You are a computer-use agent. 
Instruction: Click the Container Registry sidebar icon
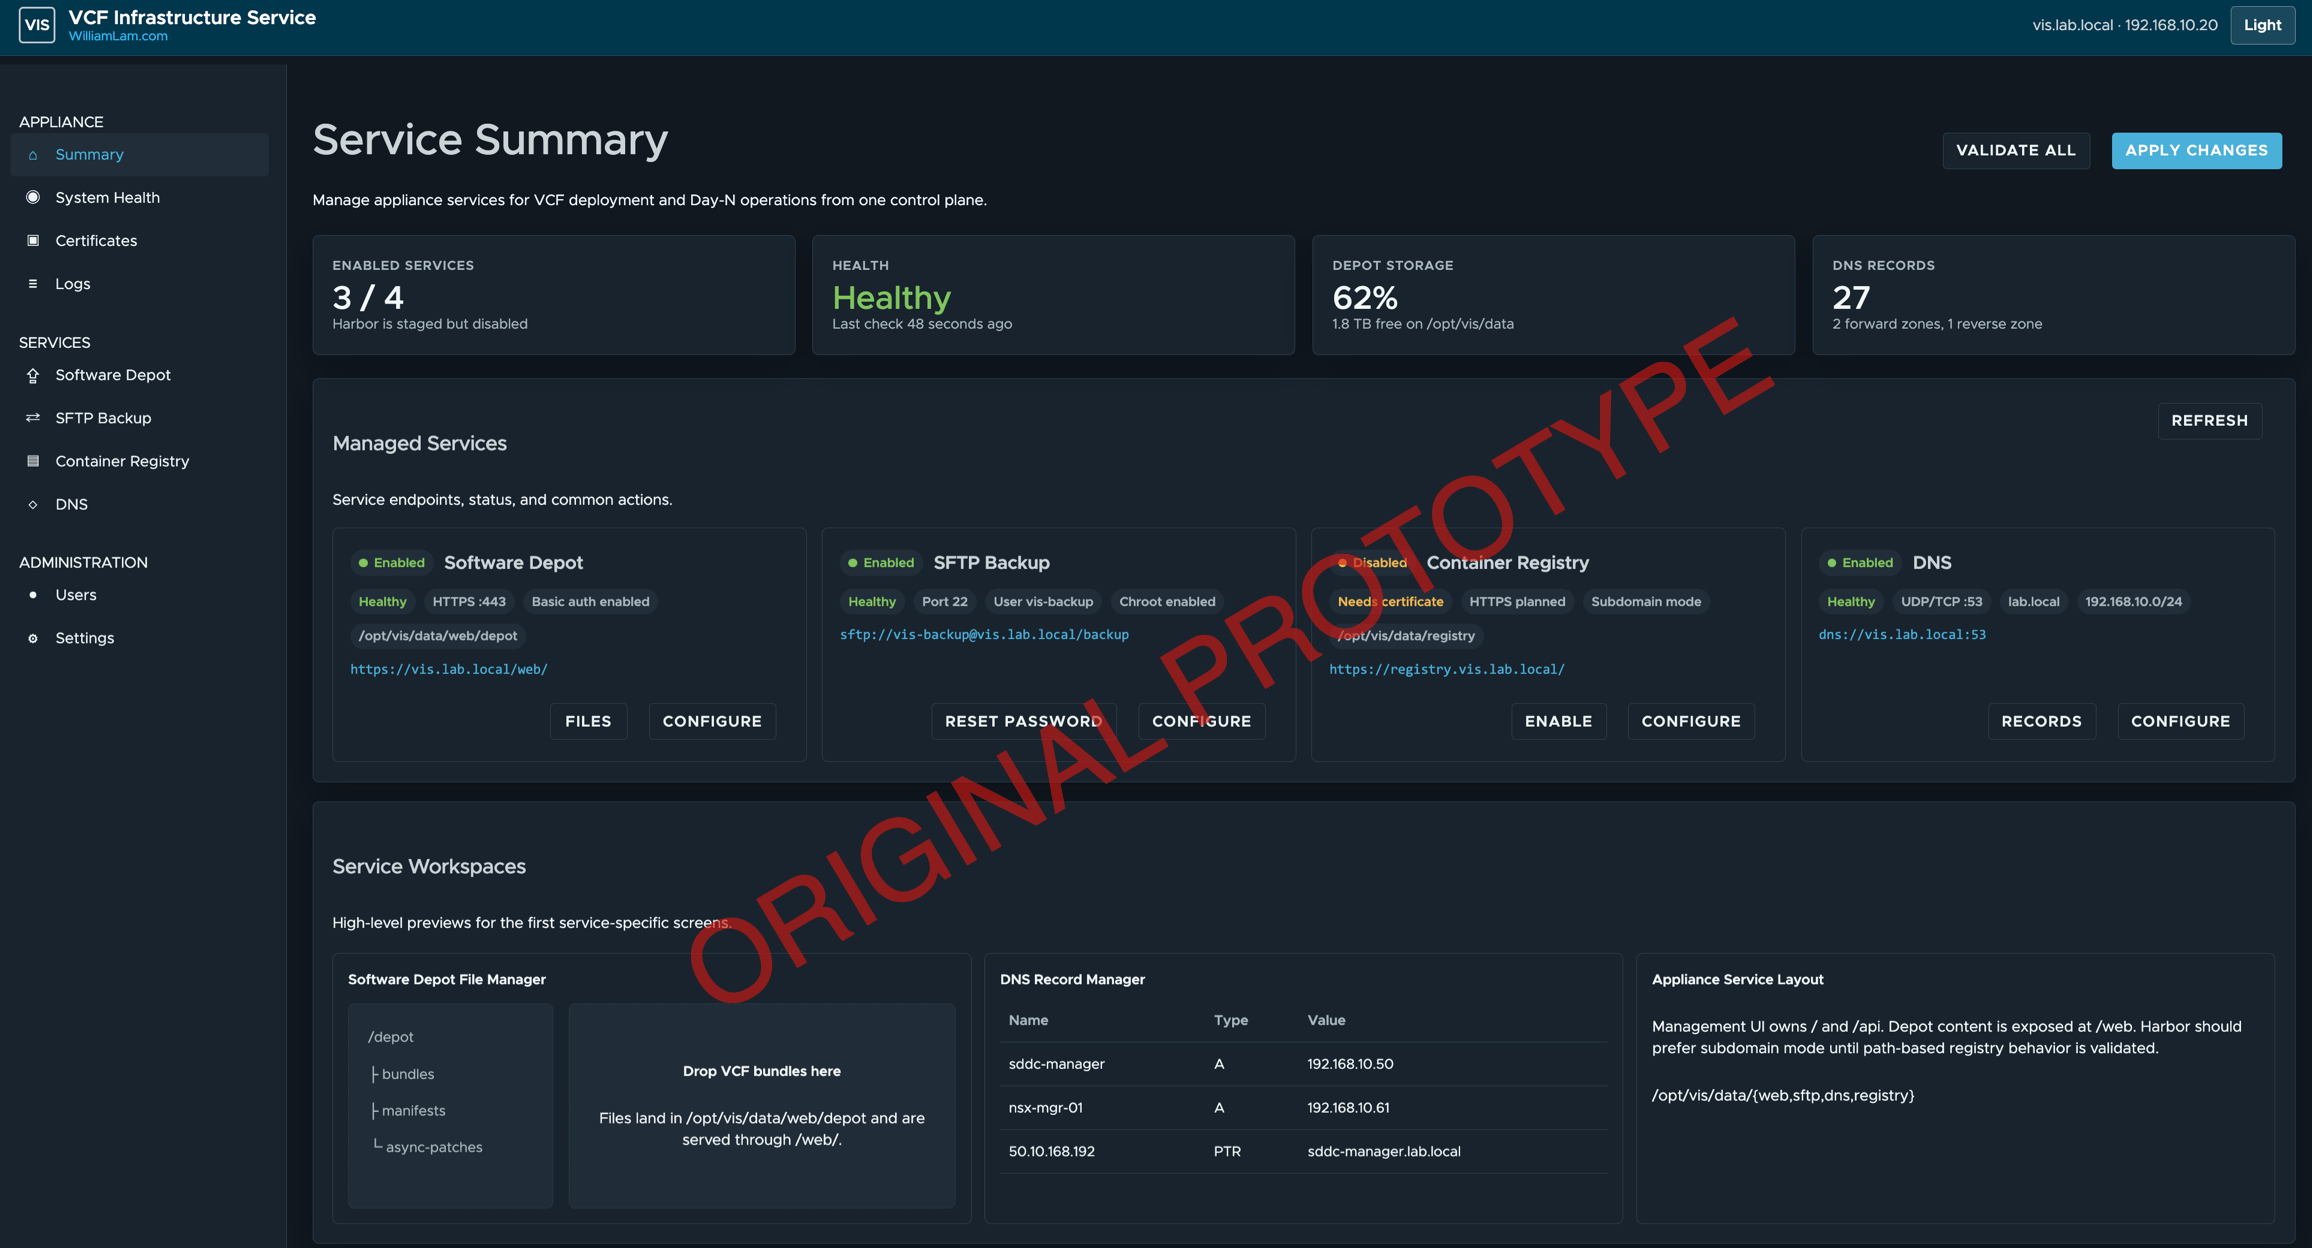[33, 461]
